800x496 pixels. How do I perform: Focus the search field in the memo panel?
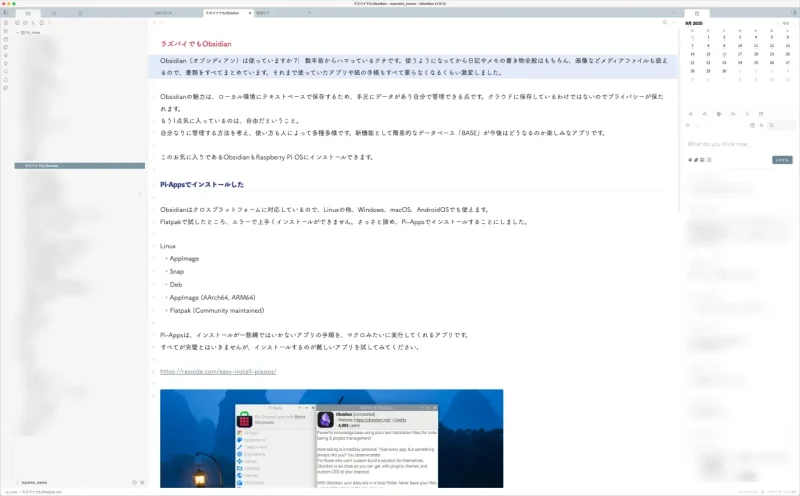782,125
